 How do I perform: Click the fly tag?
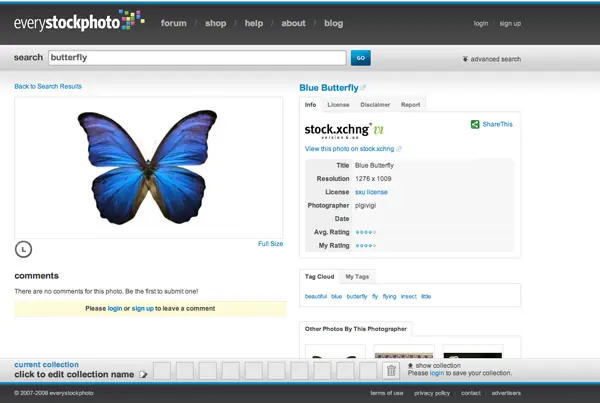coord(375,297)
